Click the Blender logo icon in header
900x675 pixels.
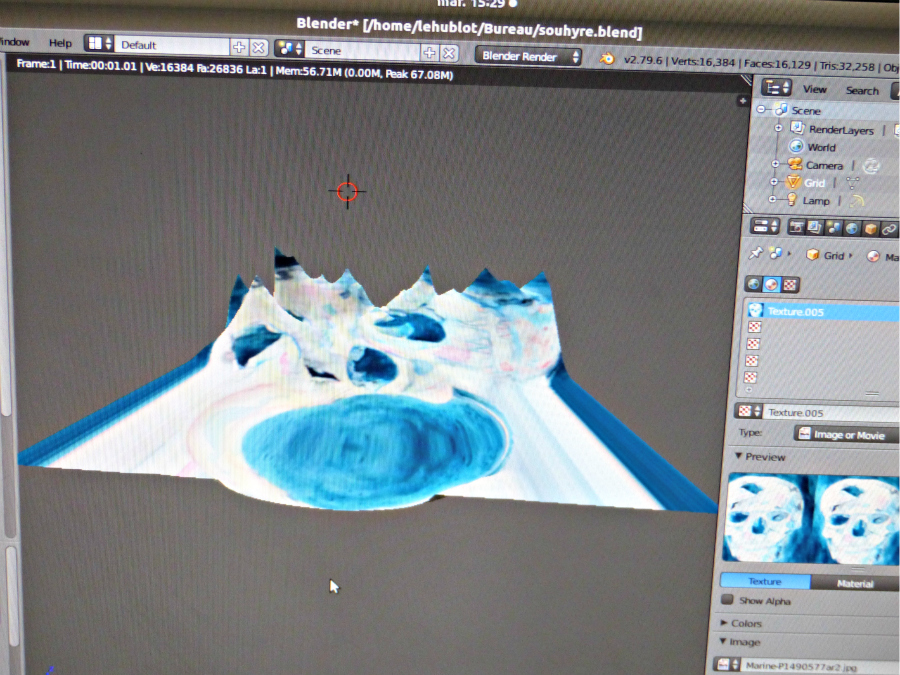(x=607, y=58)
